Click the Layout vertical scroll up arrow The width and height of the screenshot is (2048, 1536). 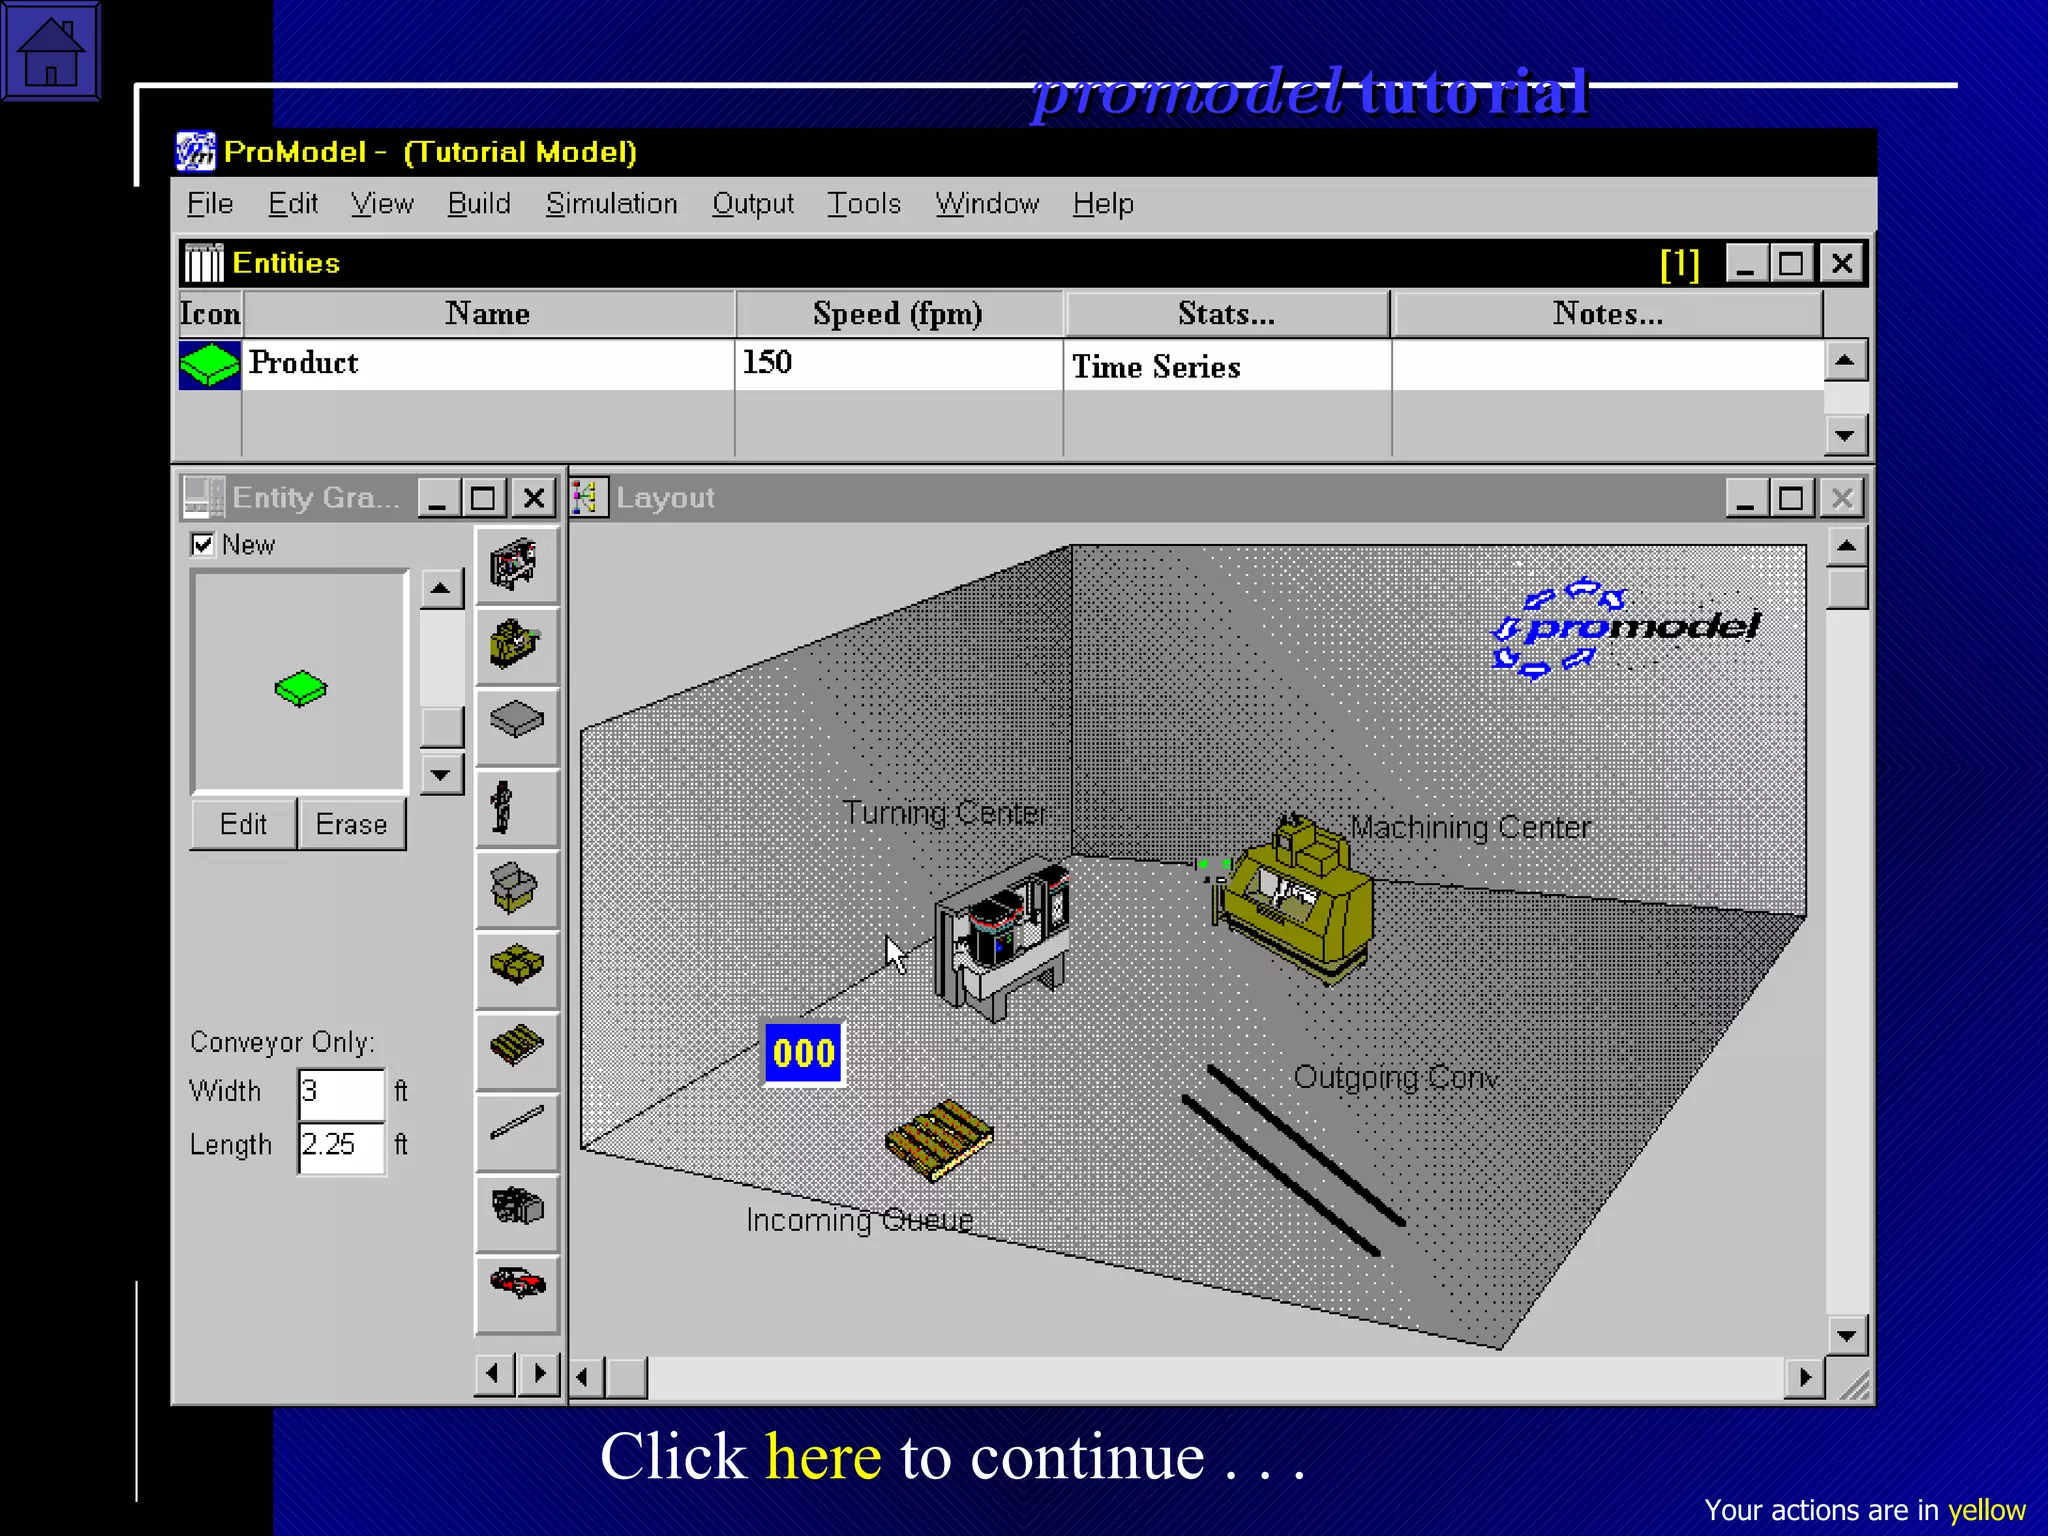click(x=1847, y=546)
